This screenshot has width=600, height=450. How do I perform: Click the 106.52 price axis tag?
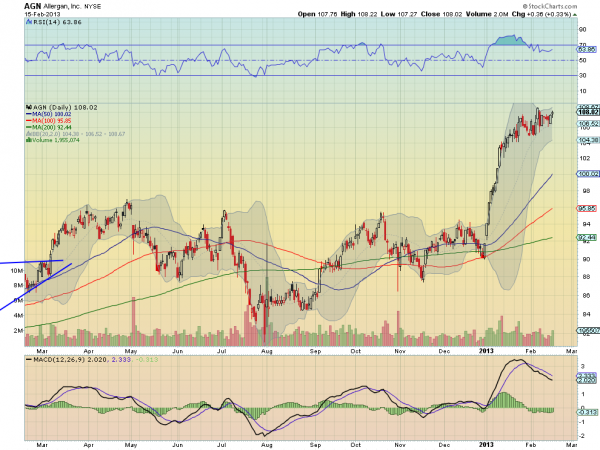click(588, 124)
